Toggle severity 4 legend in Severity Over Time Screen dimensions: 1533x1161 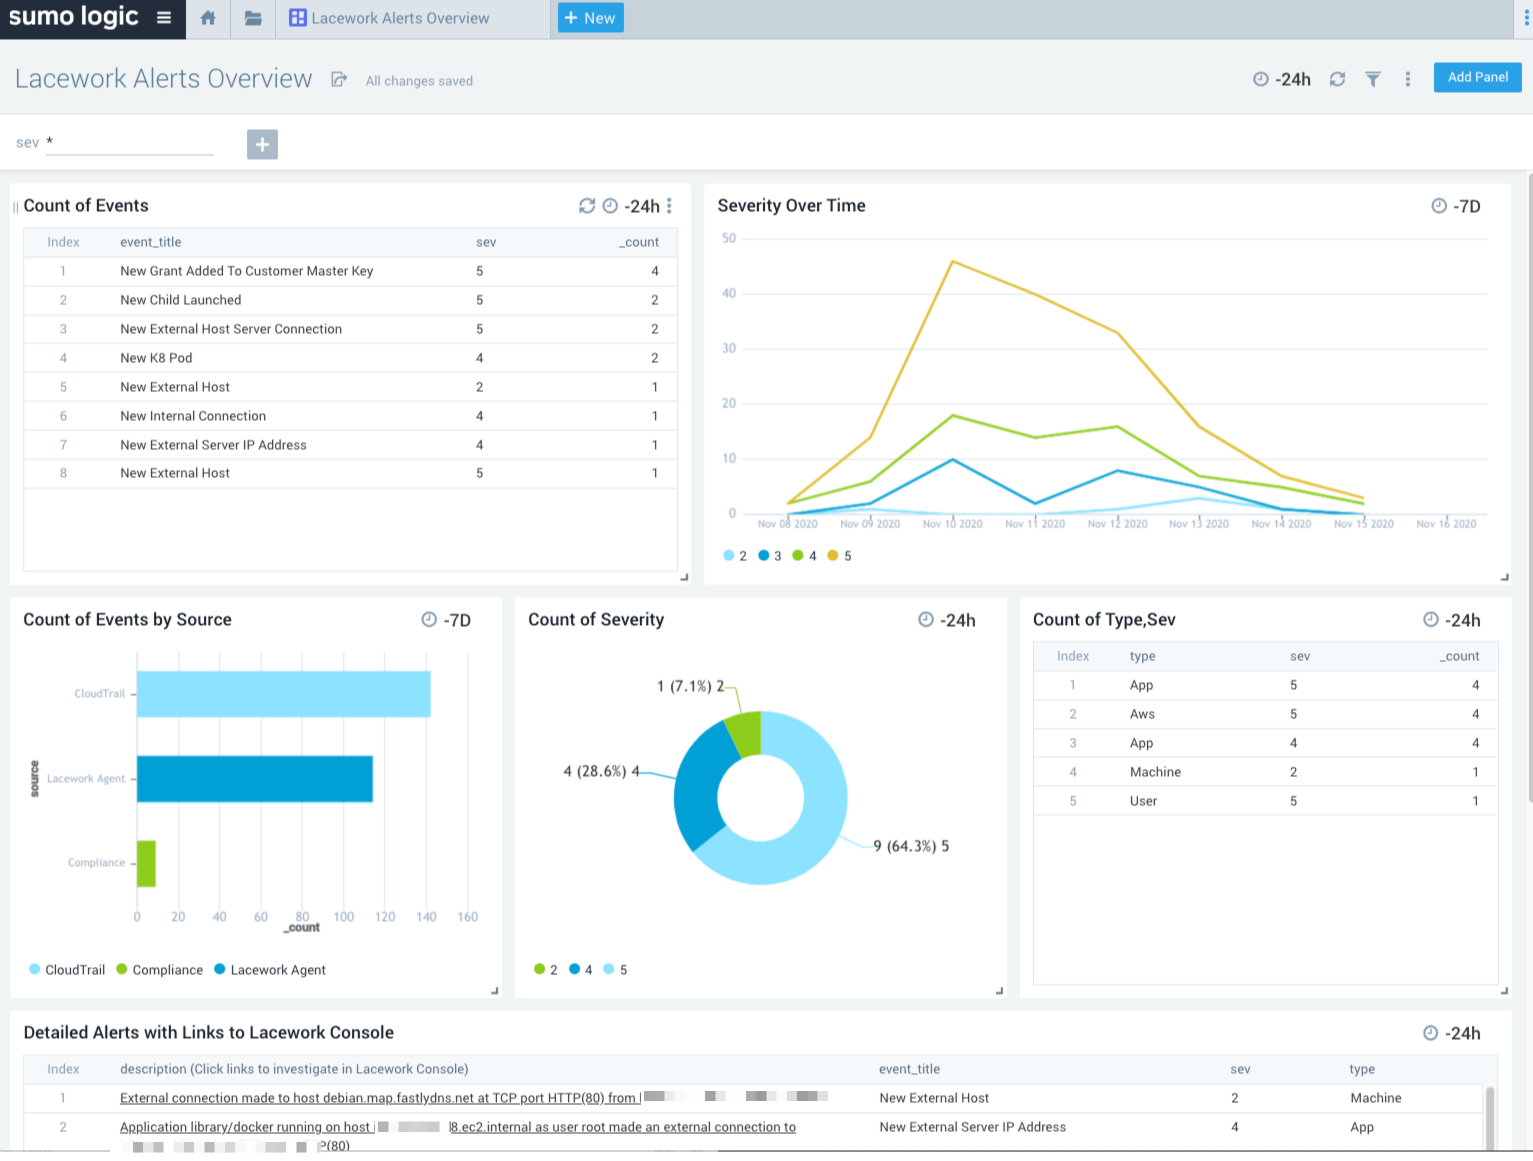point(805,556)
